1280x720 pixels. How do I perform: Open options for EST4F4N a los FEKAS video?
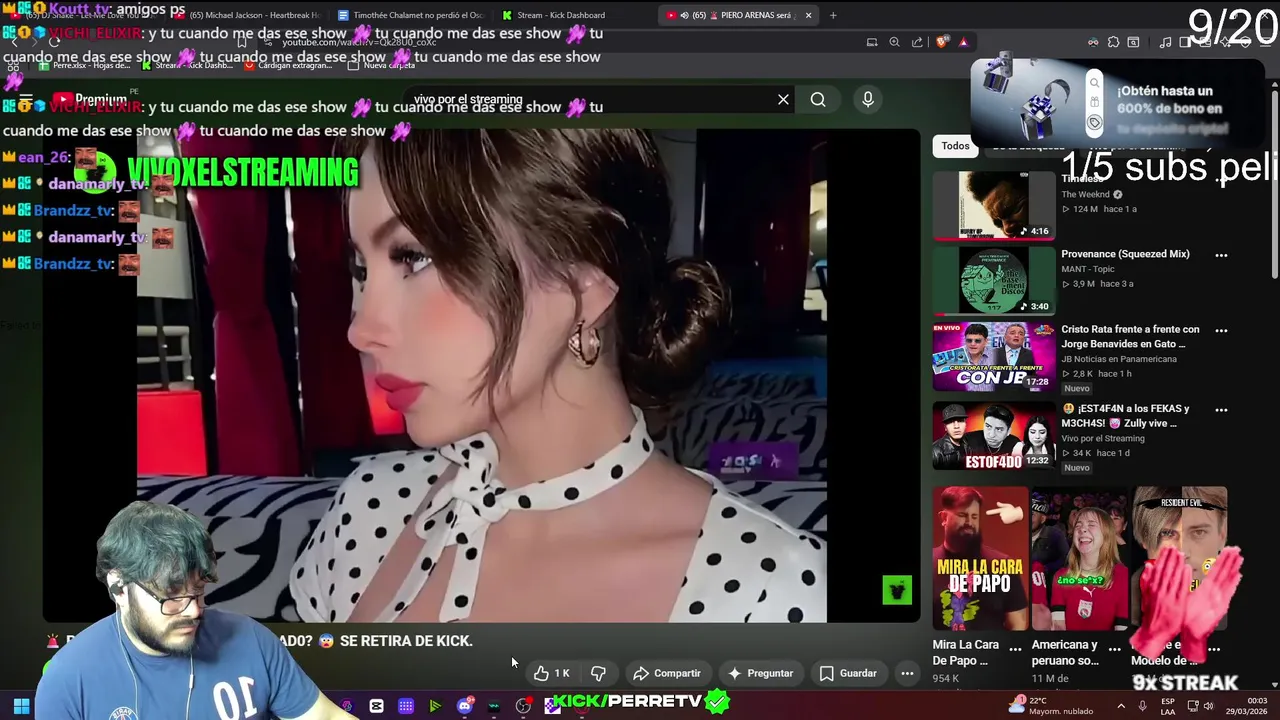pyautogui.click(x=1221, y=410)
